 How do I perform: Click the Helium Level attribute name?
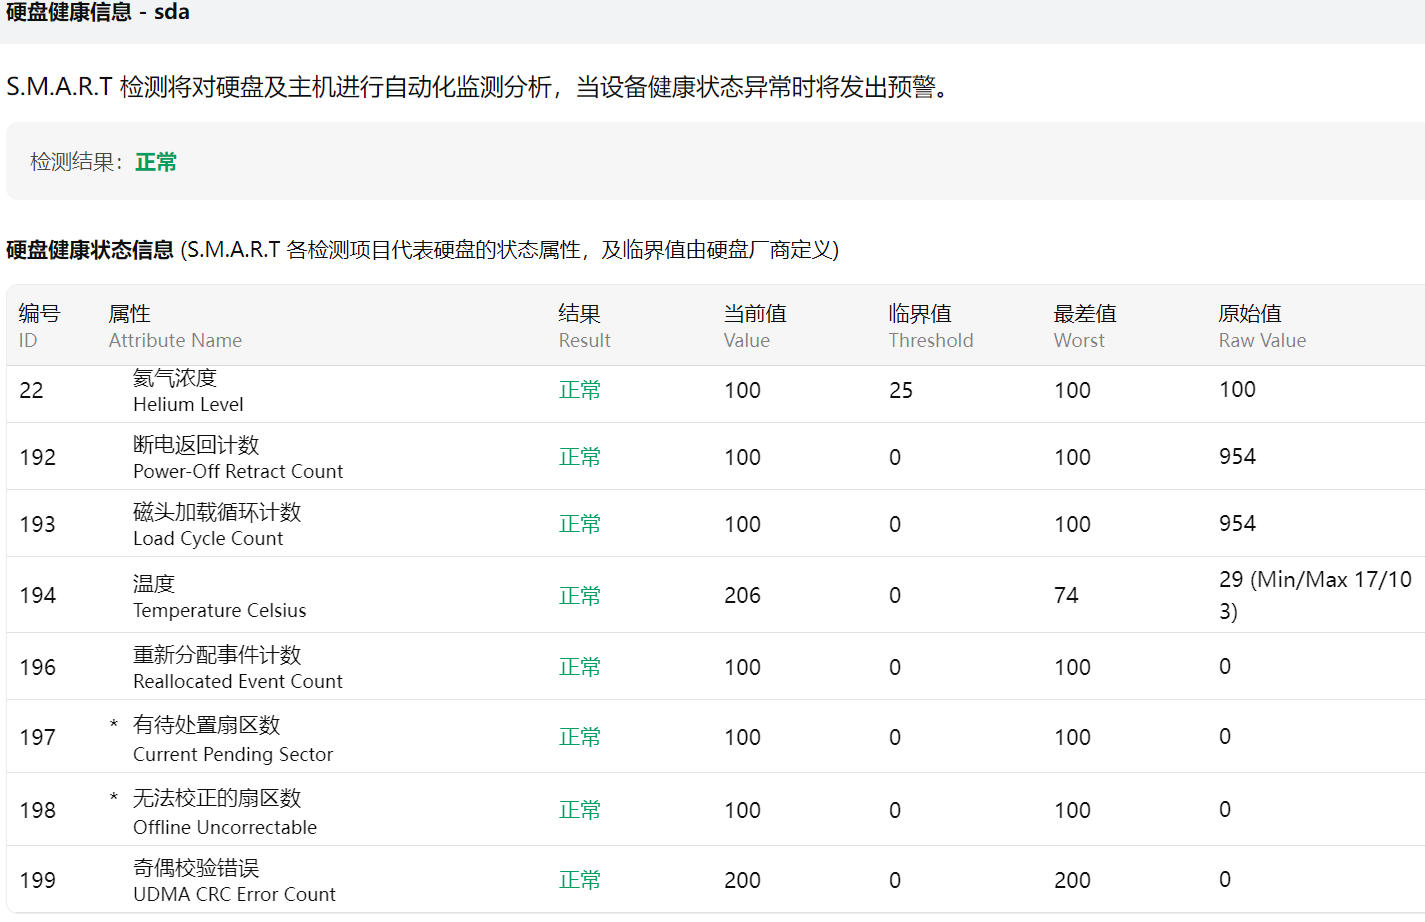(x=188, y=391)
